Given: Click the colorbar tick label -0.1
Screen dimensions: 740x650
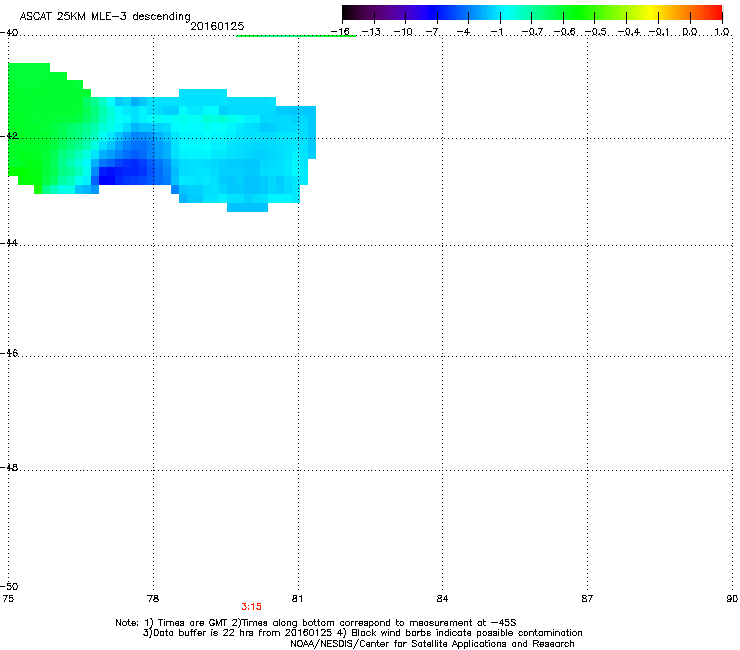Looking at the screenshot, I should (659, 32).
